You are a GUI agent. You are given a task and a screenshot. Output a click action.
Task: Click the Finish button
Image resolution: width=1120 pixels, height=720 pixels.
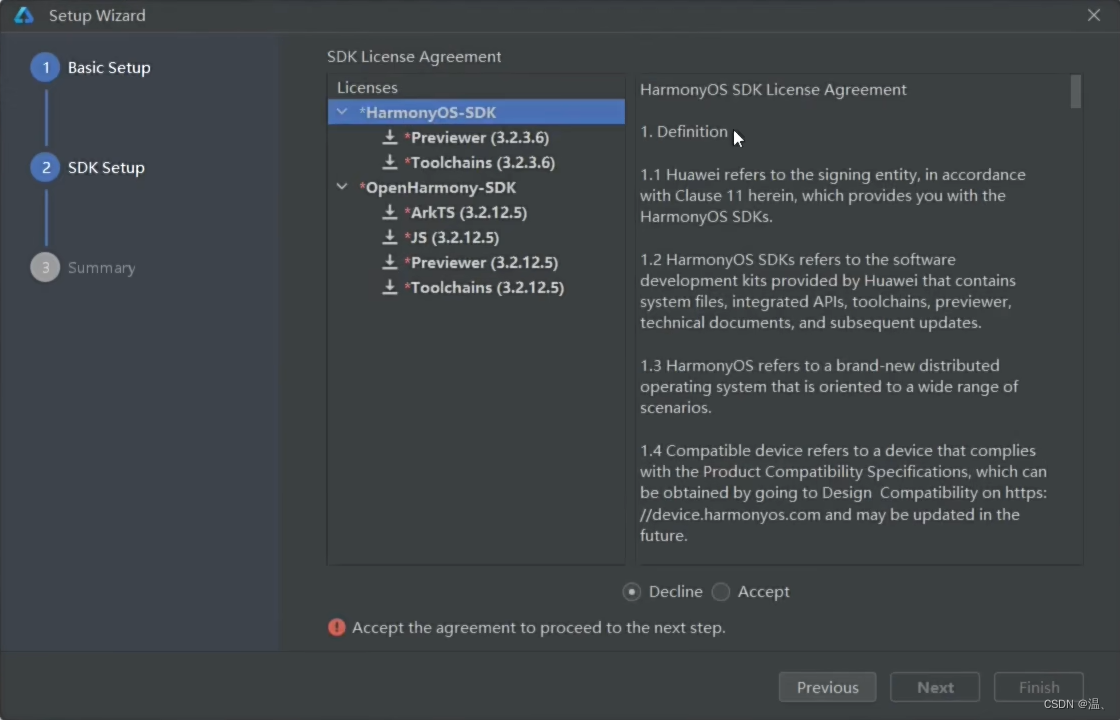coord(1039,687)
